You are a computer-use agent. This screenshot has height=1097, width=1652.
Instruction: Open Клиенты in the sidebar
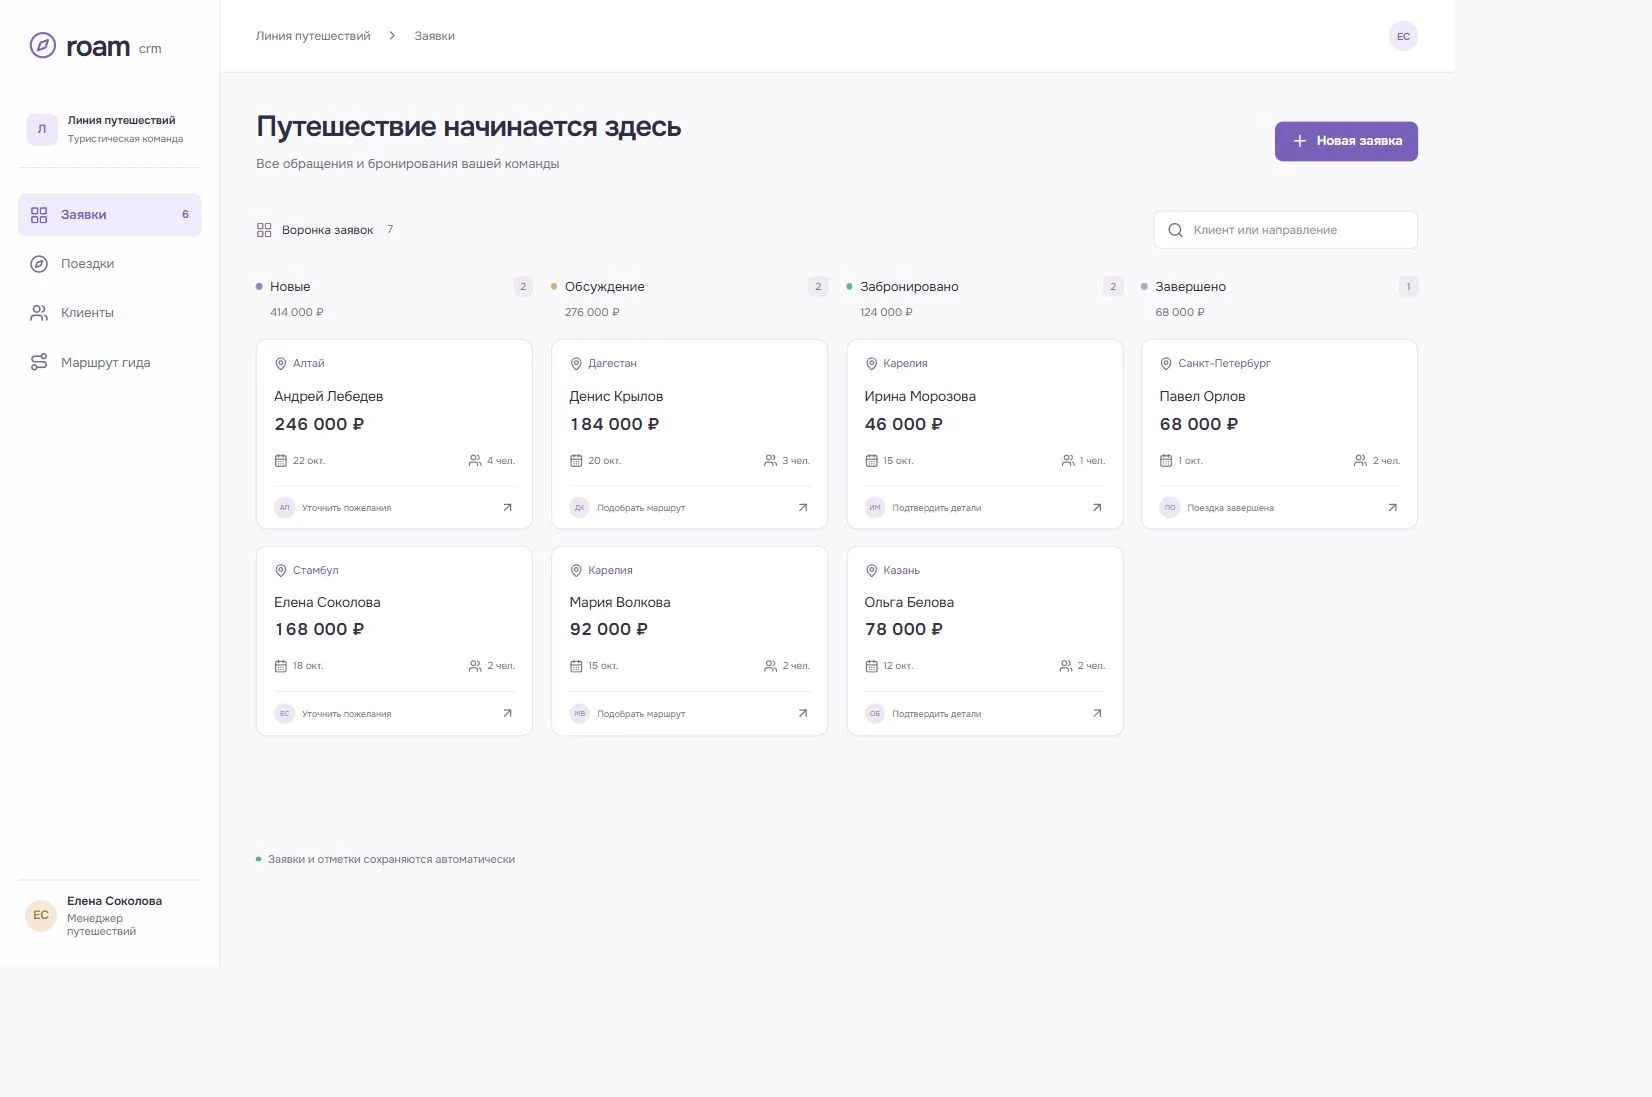pyautogui.click(x=109, y=313)
